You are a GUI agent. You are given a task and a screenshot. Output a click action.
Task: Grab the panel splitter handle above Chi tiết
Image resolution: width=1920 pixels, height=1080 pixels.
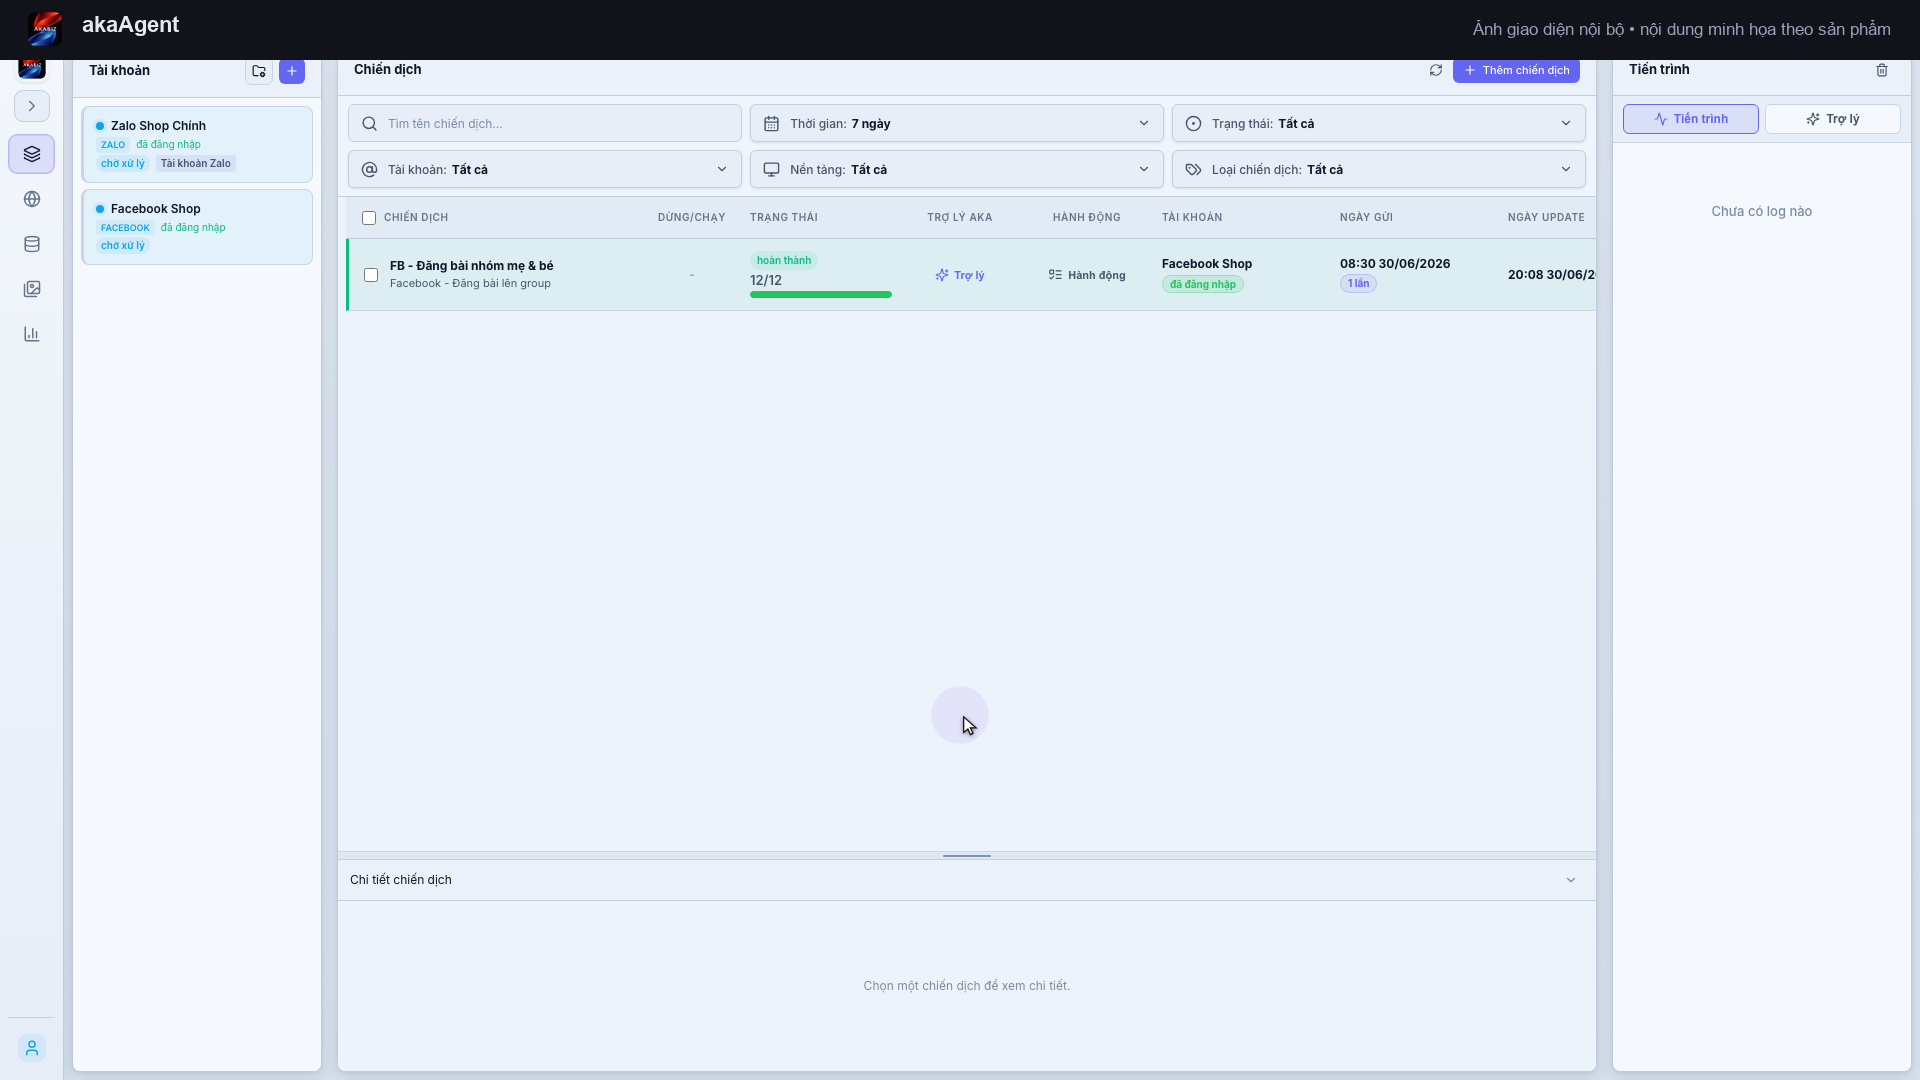(967, 856)
